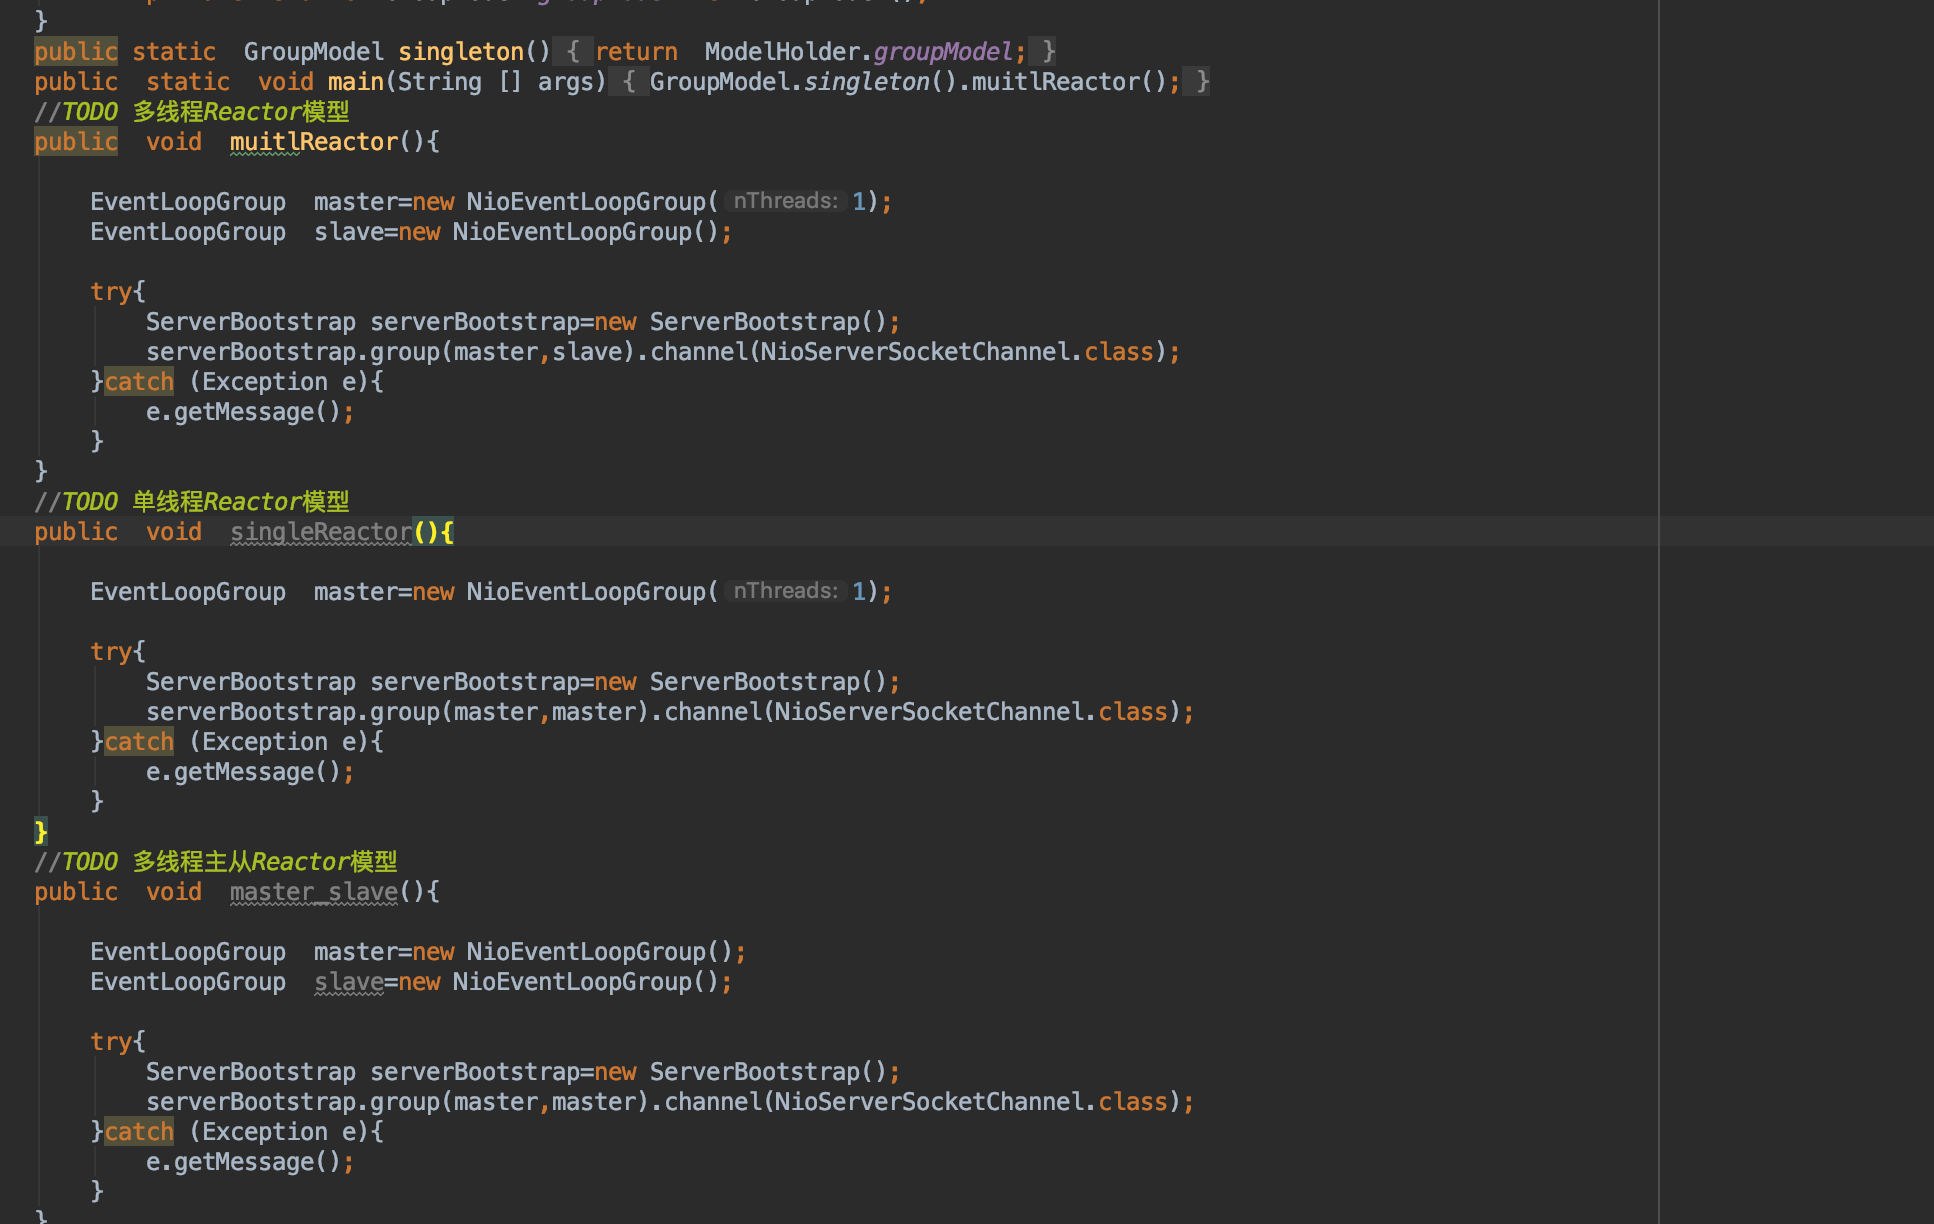1934x1224 pixels.
Task: Place cursor on muitlReactor method declaration name
Action: [313, 142]
